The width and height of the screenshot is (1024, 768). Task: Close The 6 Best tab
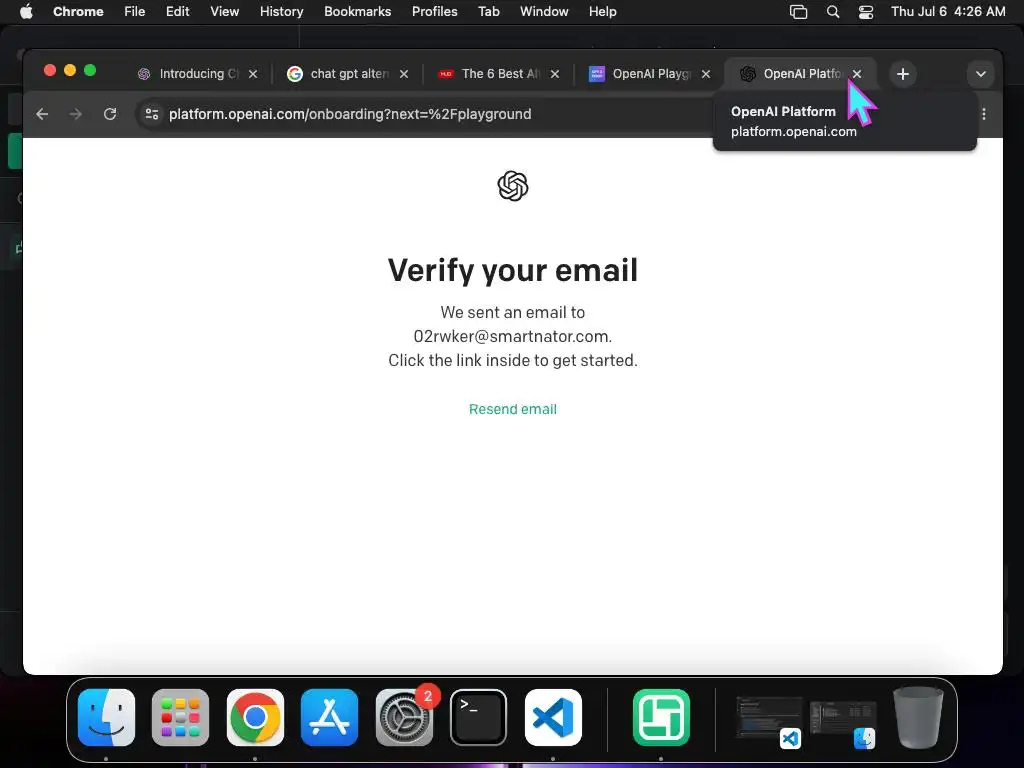click(554, 74)
